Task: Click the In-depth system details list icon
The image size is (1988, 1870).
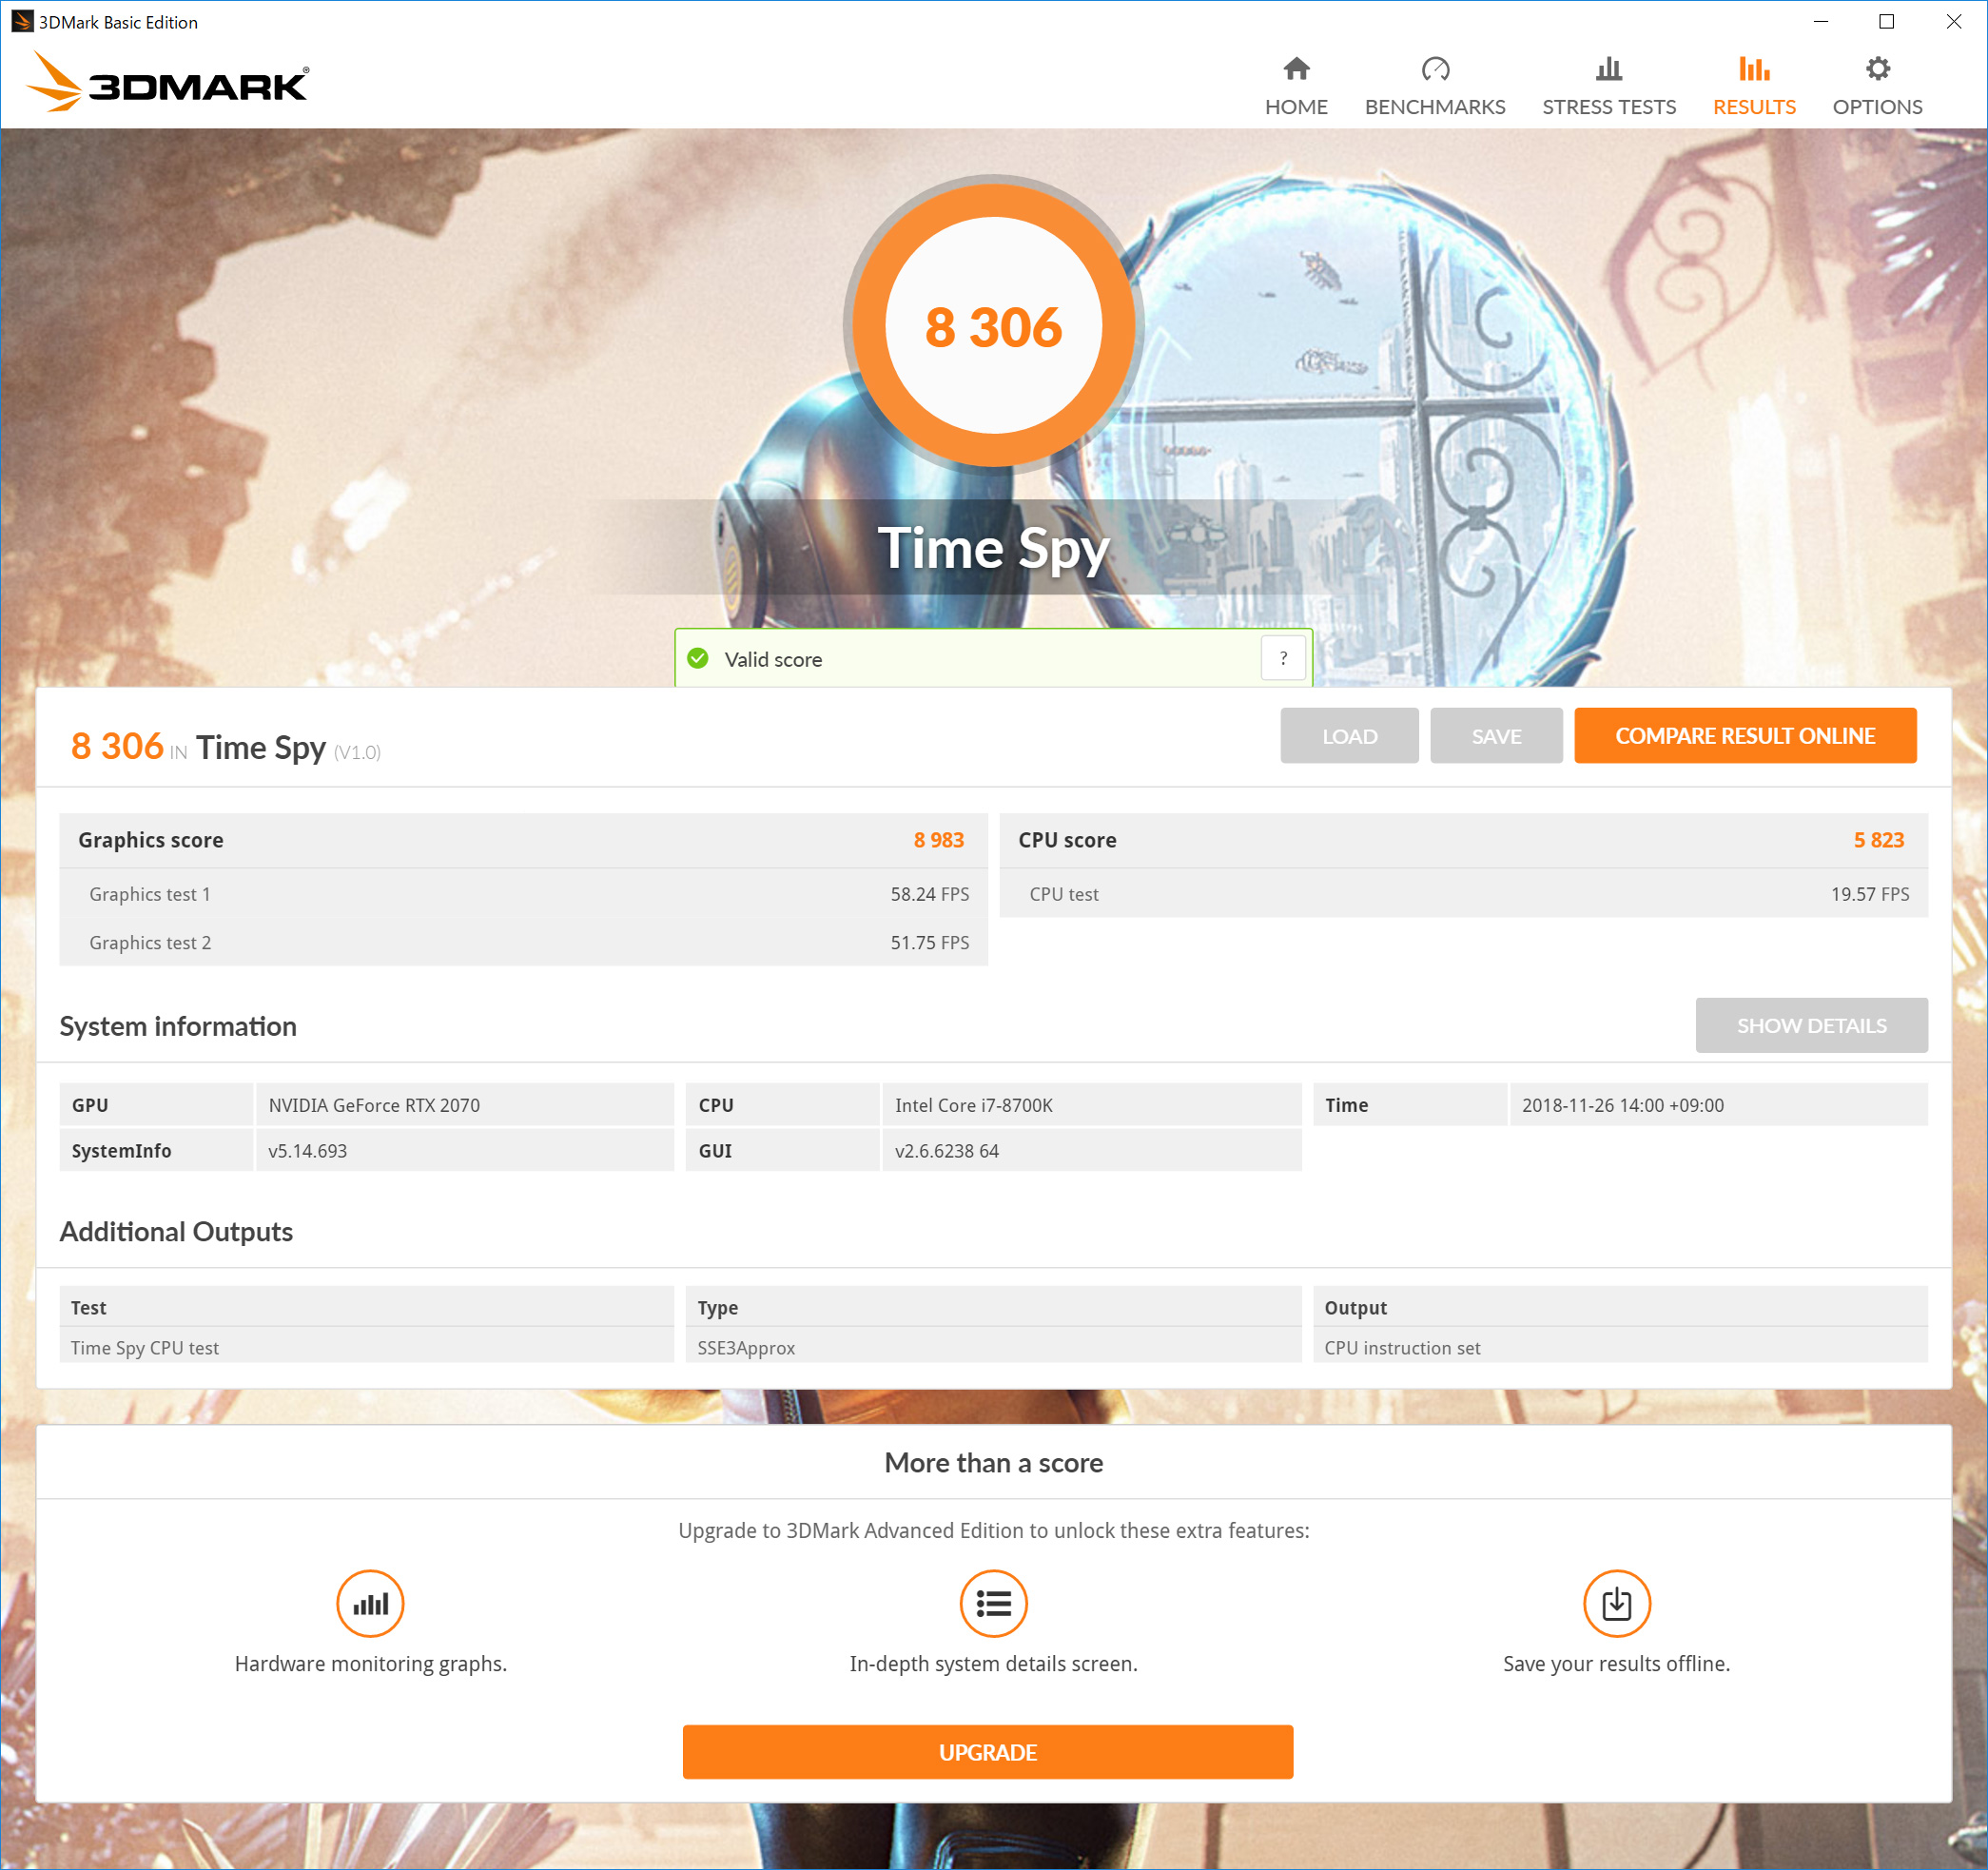Action: [x=993, y=1603]
